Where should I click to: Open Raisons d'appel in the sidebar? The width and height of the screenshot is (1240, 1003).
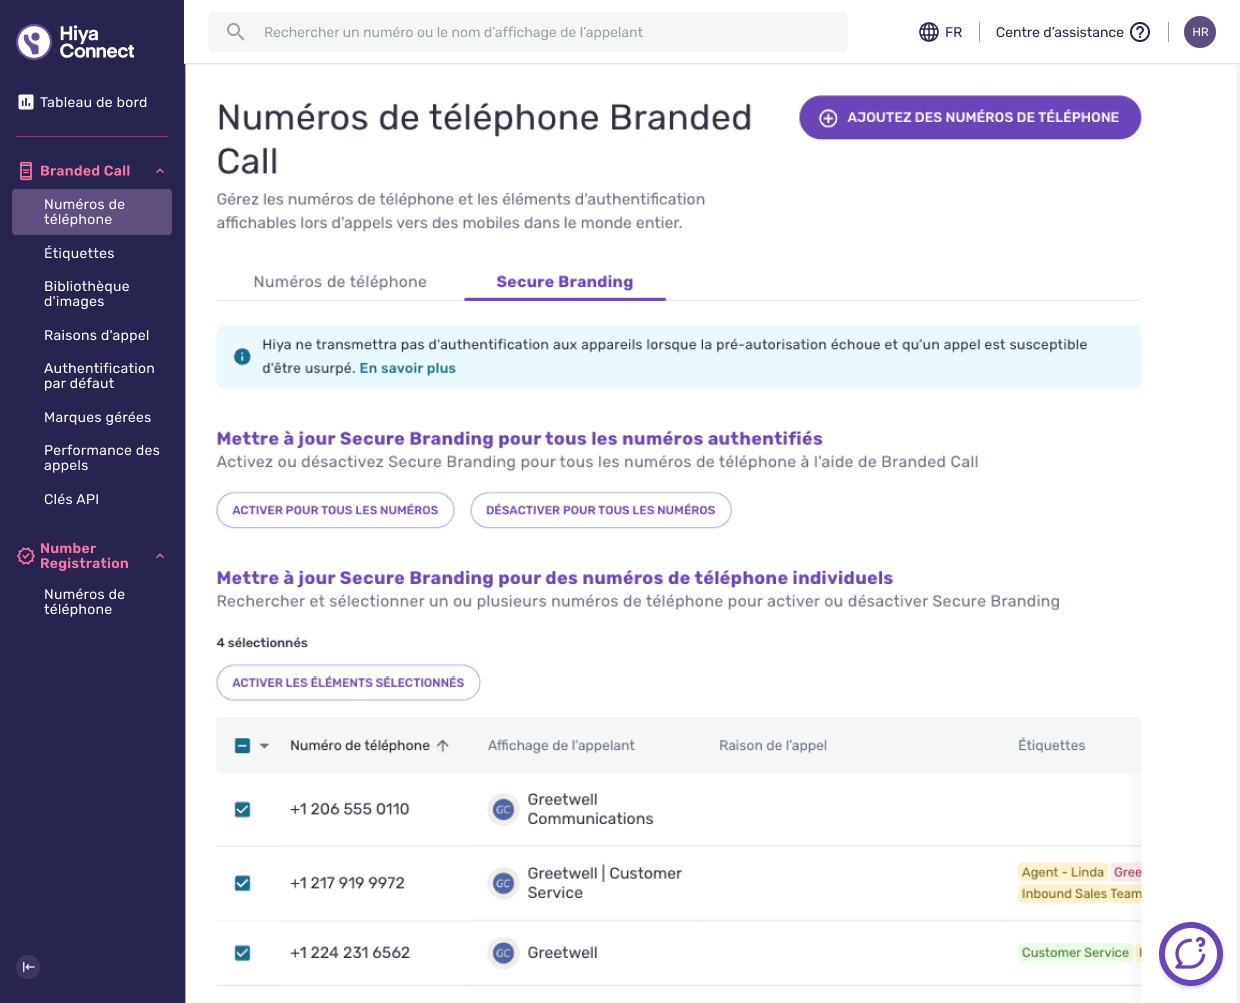(x=97, y=335)
